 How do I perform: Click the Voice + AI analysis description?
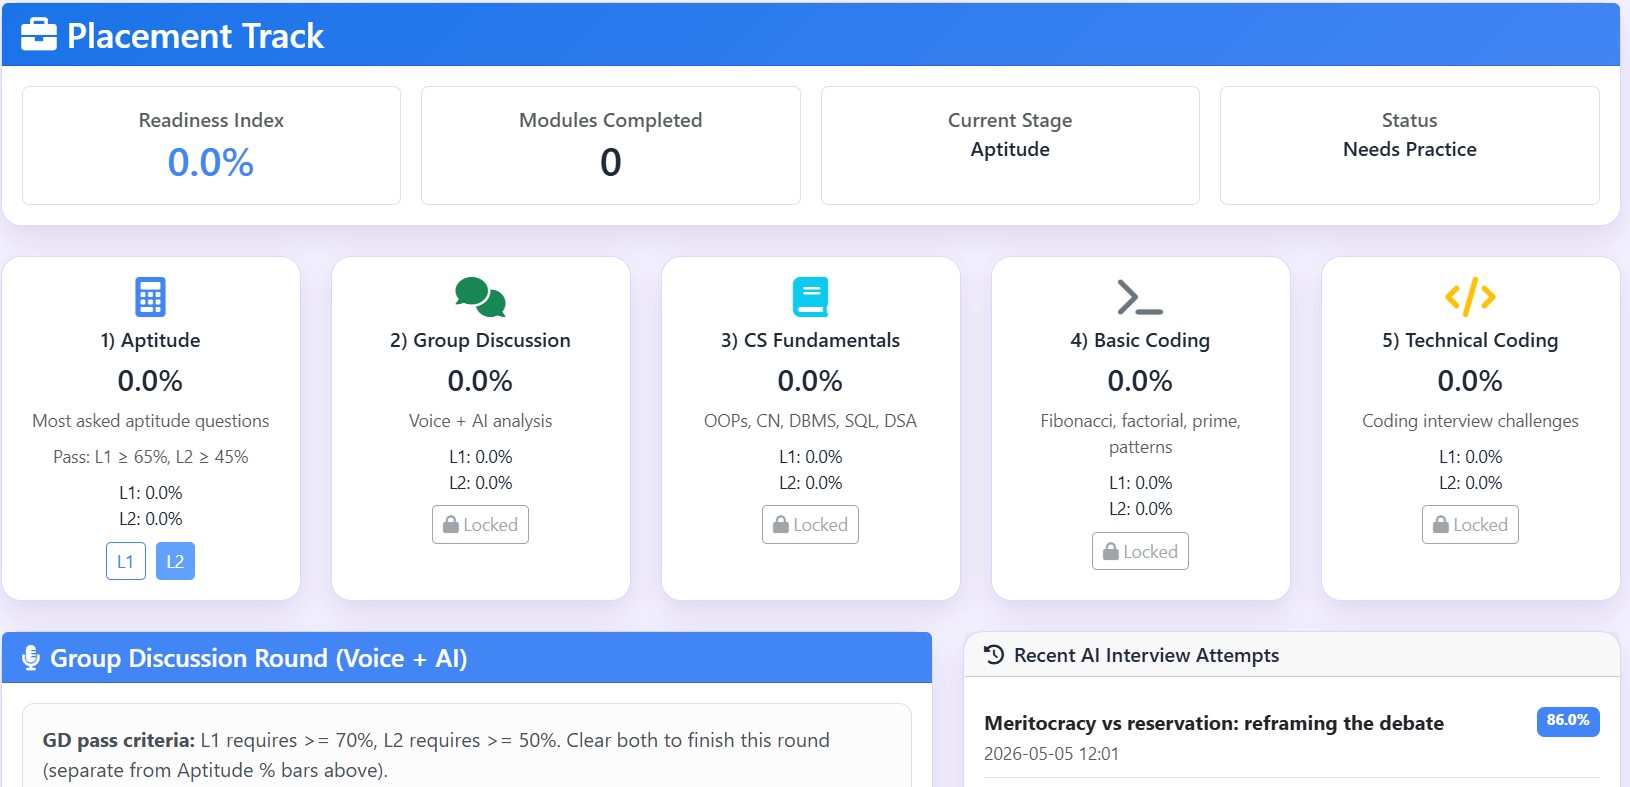coord(480,421)
